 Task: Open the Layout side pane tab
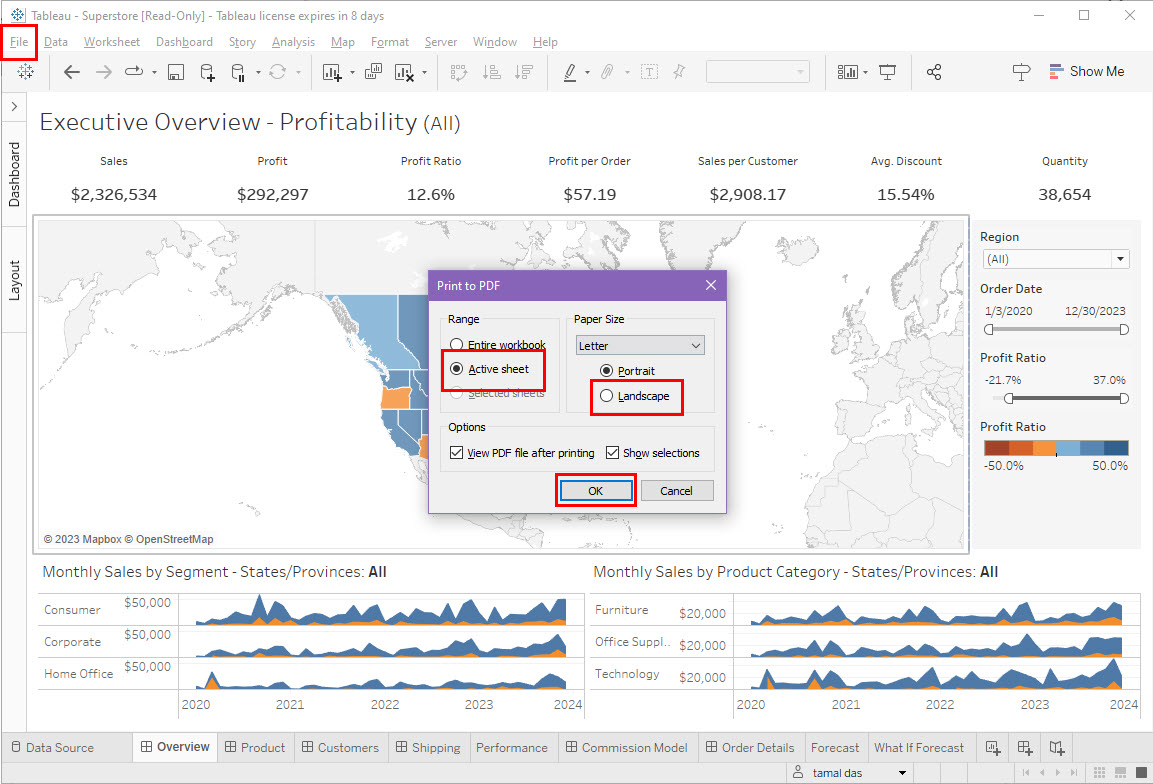click(14, 280)
